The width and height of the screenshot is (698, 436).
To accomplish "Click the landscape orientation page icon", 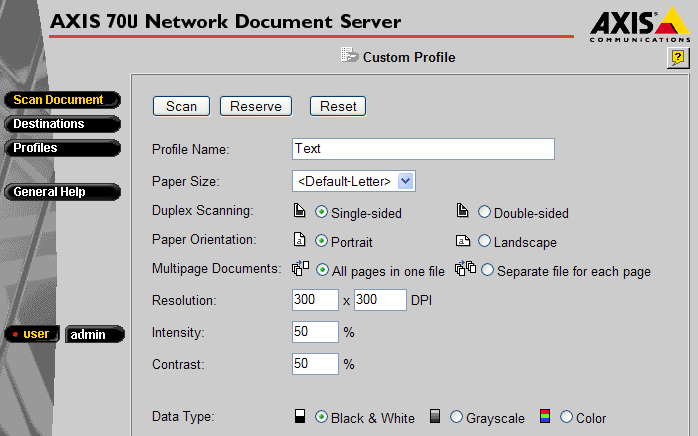I will point(463,240).
